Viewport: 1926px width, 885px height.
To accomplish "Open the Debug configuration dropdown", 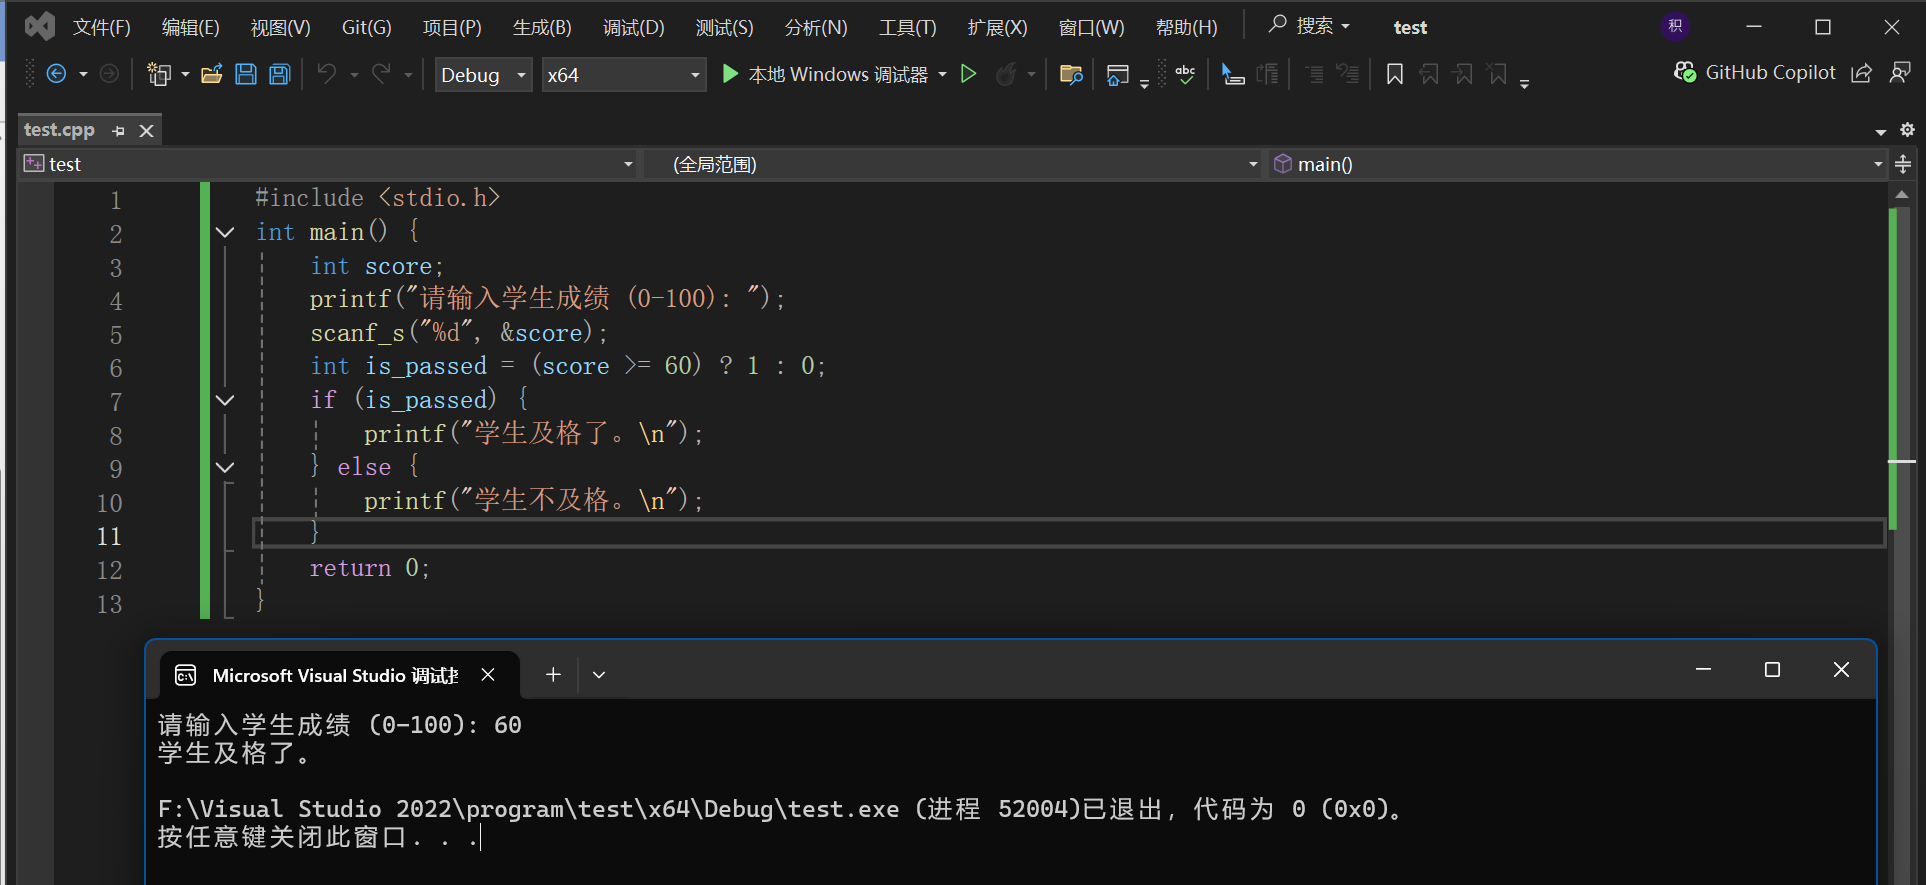I will point(484,75).
